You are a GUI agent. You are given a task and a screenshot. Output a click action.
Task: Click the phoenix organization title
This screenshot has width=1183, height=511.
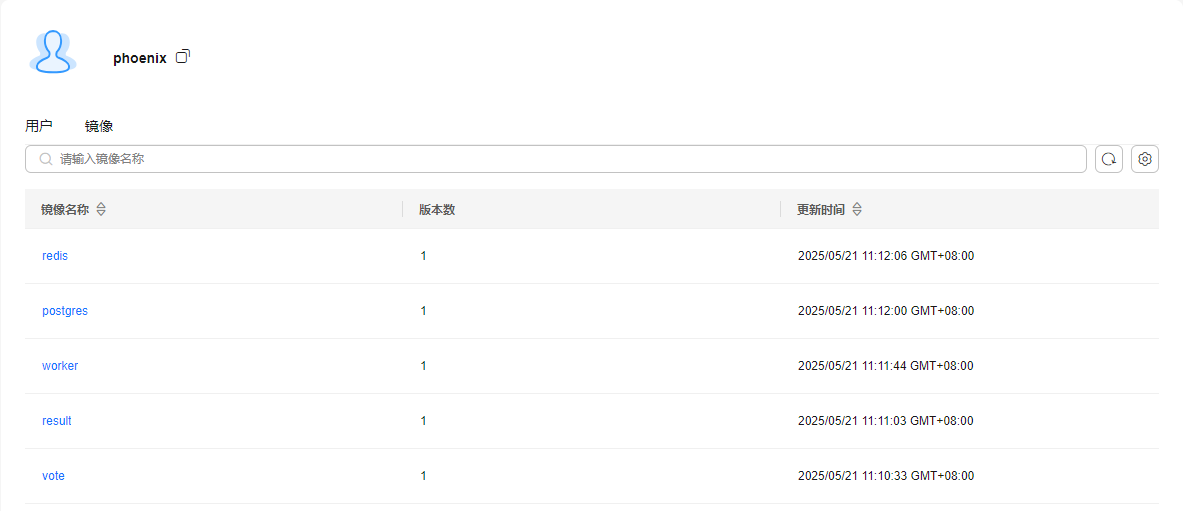click(x=140, y=58)
